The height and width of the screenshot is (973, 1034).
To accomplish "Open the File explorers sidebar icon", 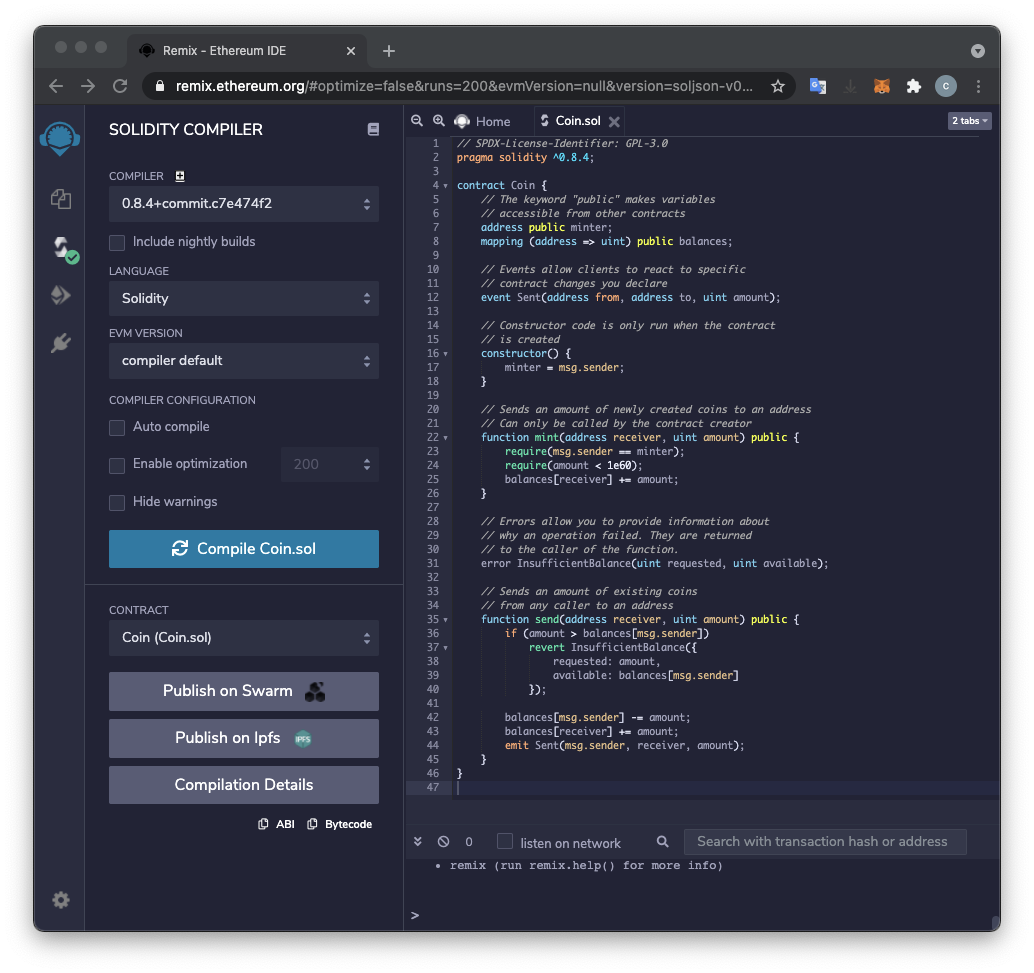I will 61,198.
